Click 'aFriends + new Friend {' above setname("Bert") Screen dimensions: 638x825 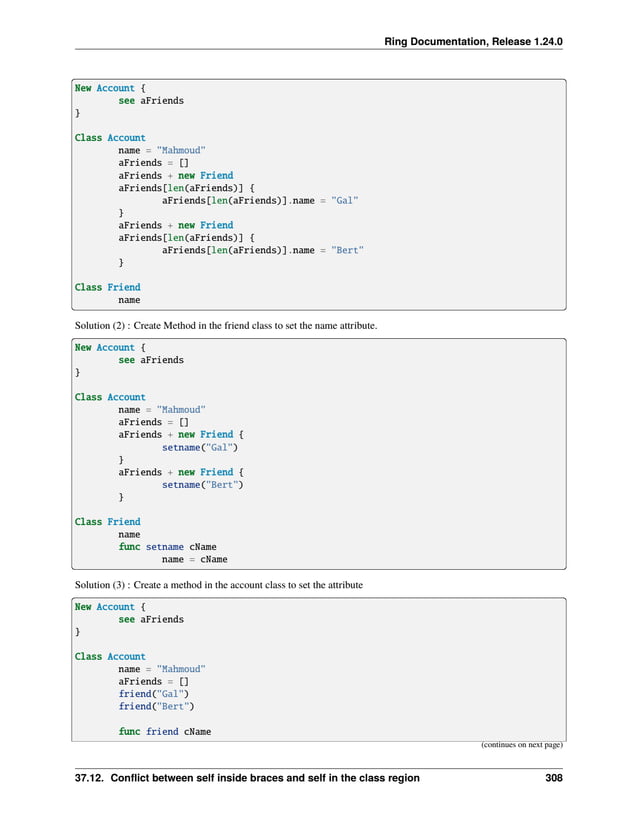[181, 472]
